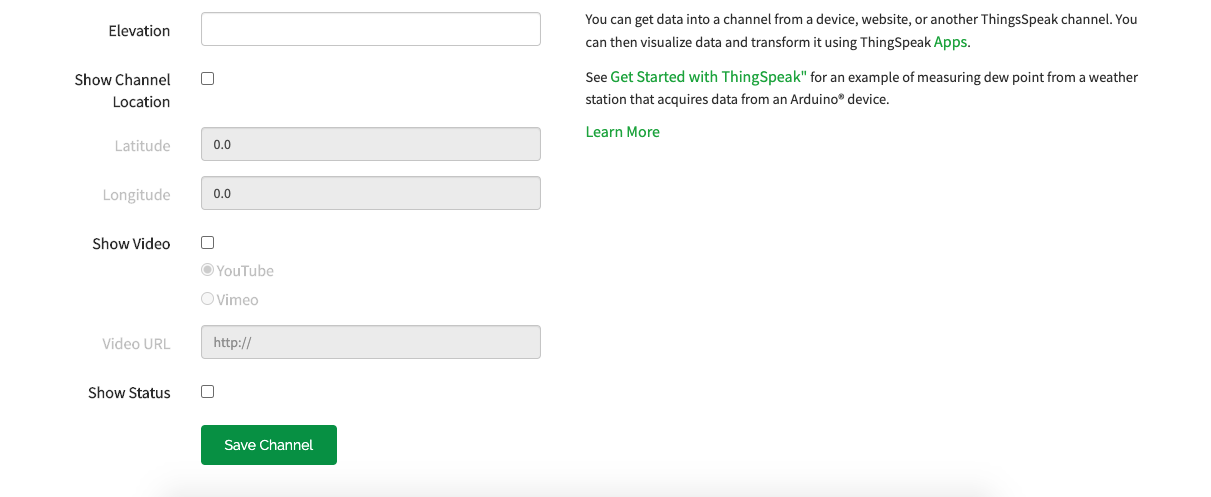Click the Elevation field label
Screen dimensions: 1211x497
139,31
